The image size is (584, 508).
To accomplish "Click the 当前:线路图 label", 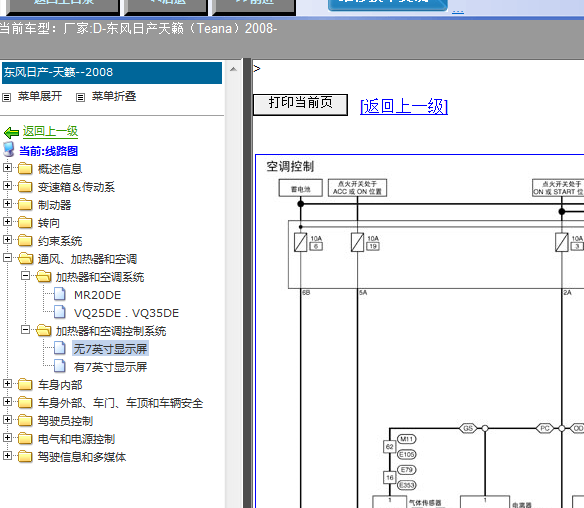I will pos(48,151).
